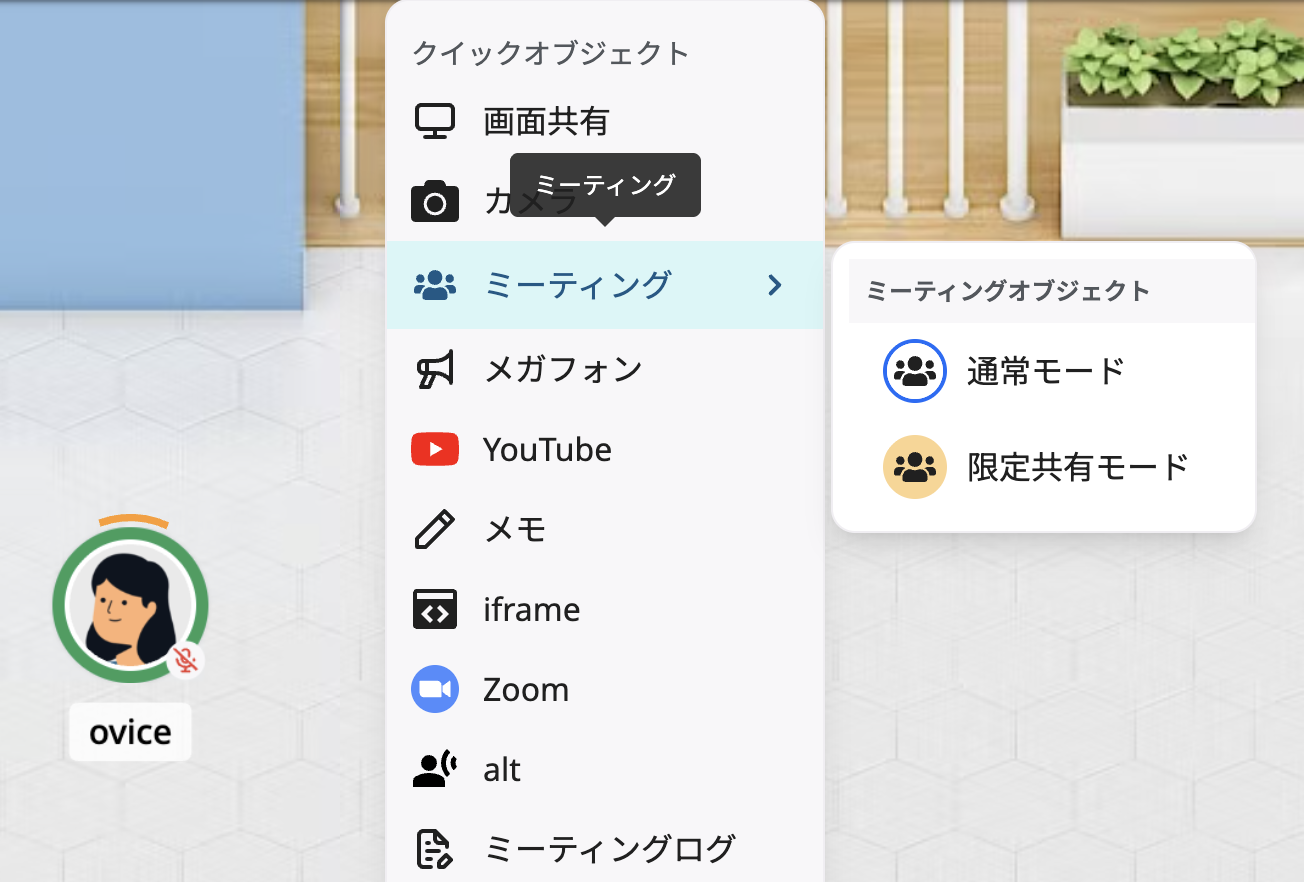Click the blue 通常モード meeting icon
Screen dimensions: 1304x882
point(914,370)
